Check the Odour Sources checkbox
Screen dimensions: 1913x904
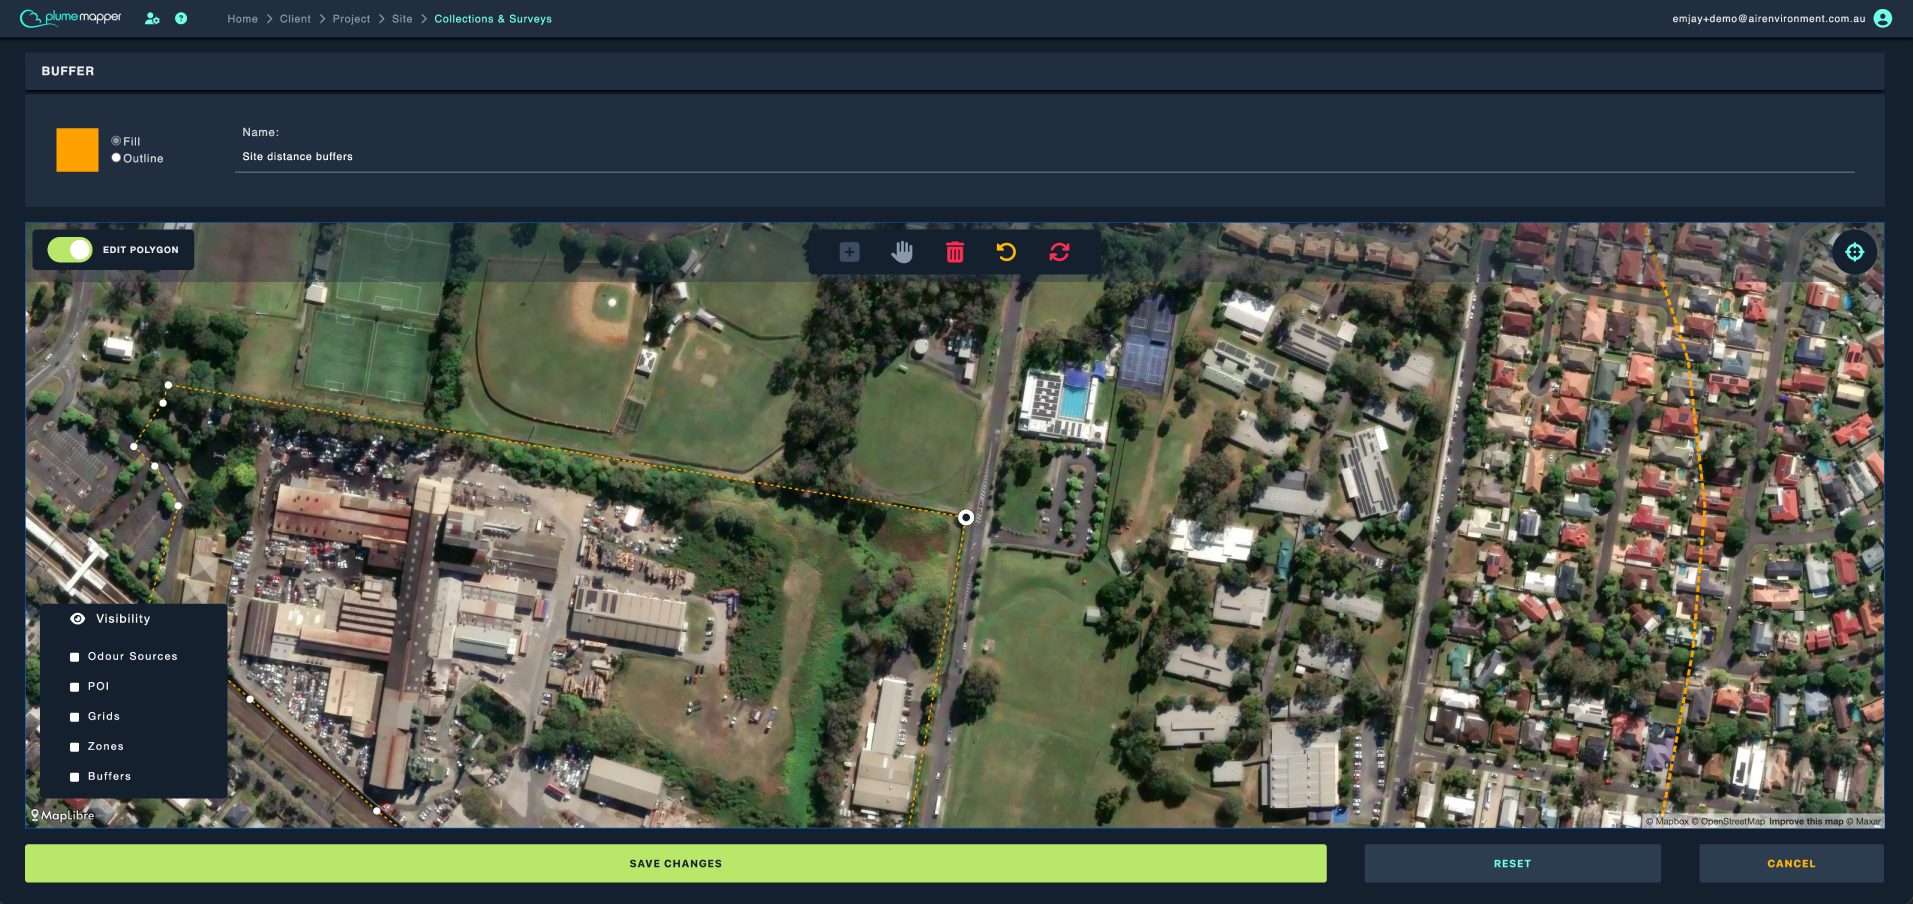click(x=74, y=657)
